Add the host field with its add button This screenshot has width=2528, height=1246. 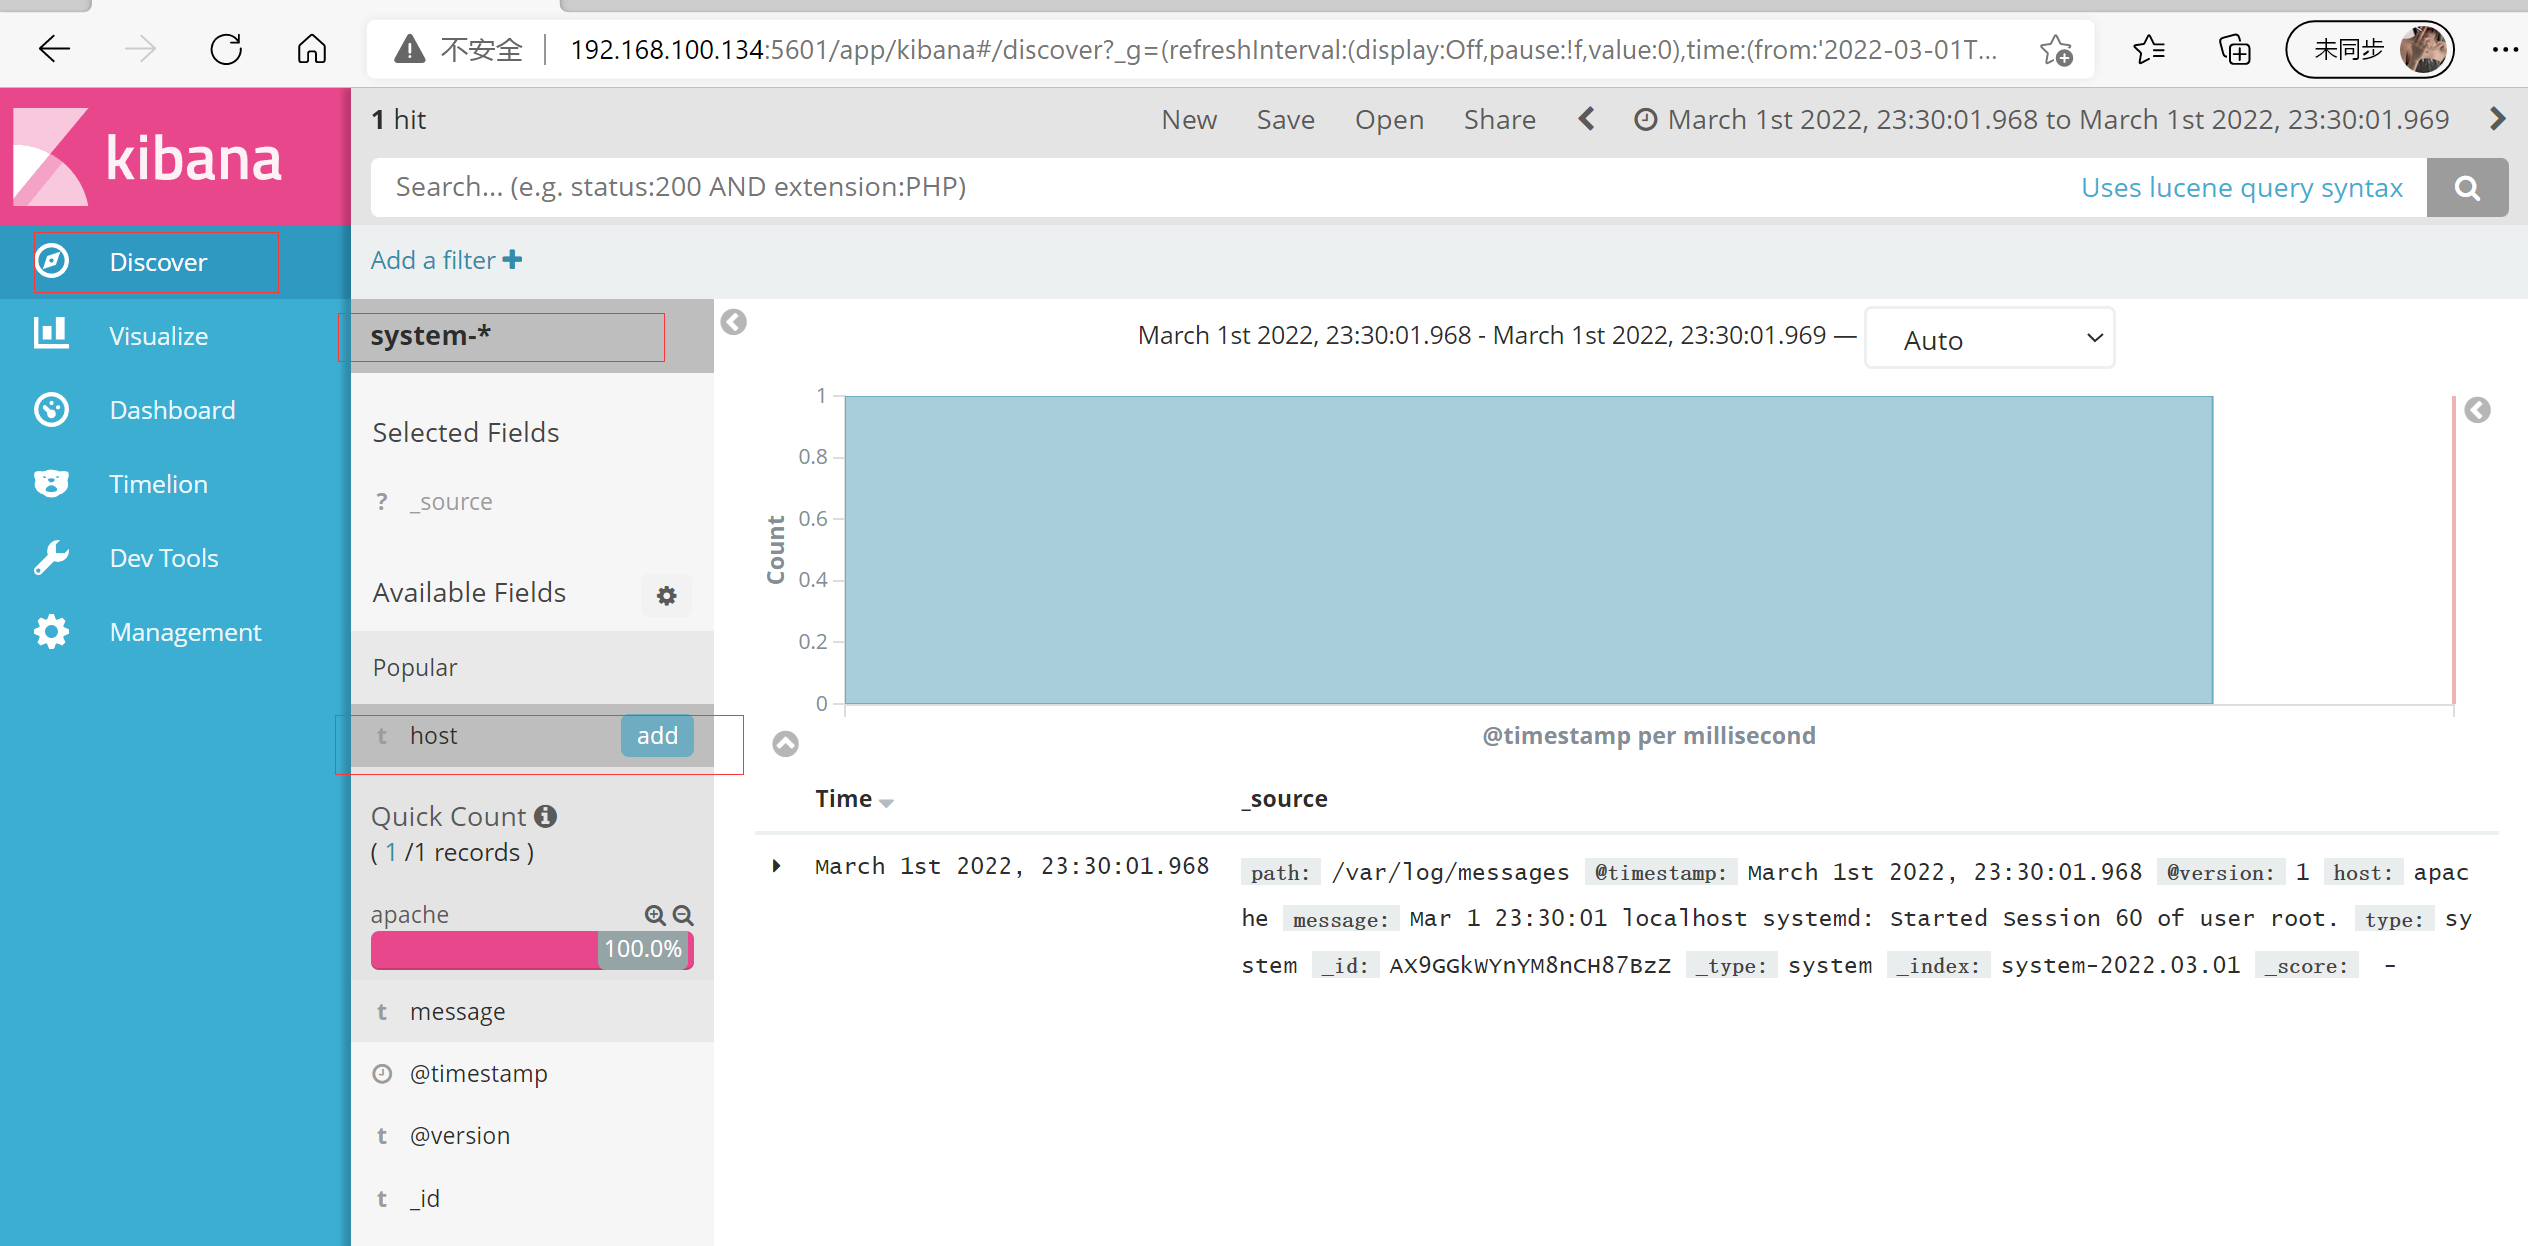pos(656,735)
